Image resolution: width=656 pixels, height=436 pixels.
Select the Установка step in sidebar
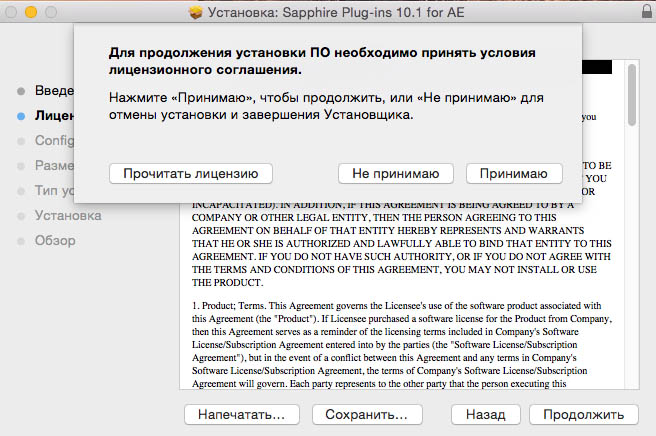click(x=68, y=215)
